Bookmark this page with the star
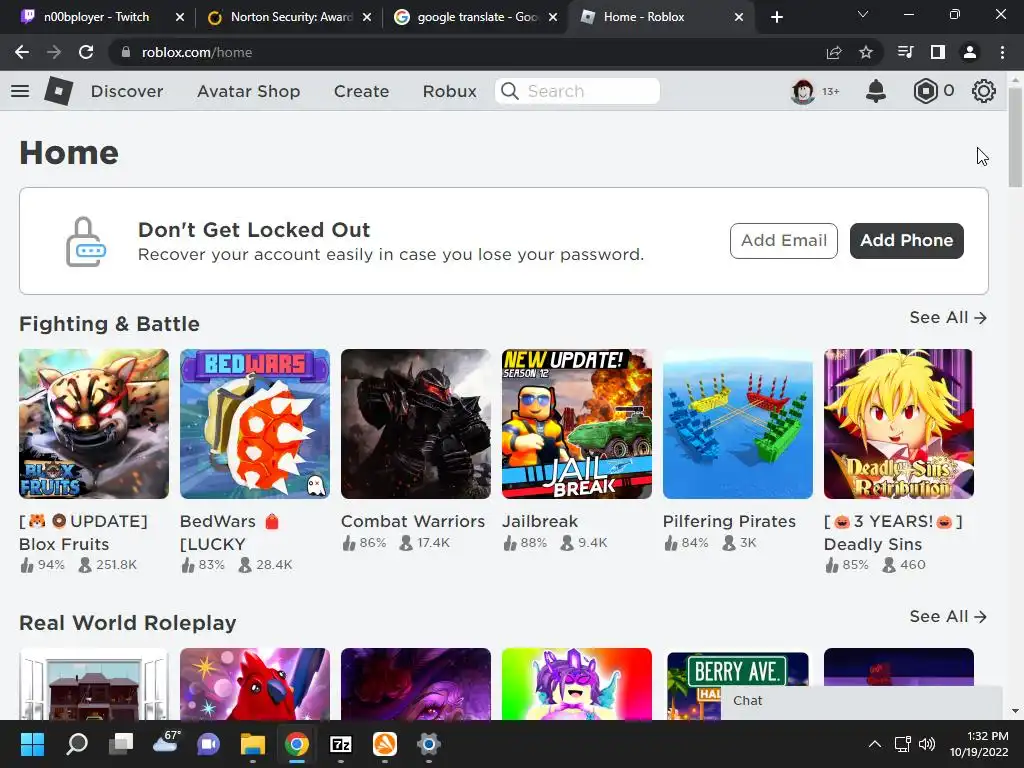This screenshot has height=768, width=1024. (x=866, y=52)
